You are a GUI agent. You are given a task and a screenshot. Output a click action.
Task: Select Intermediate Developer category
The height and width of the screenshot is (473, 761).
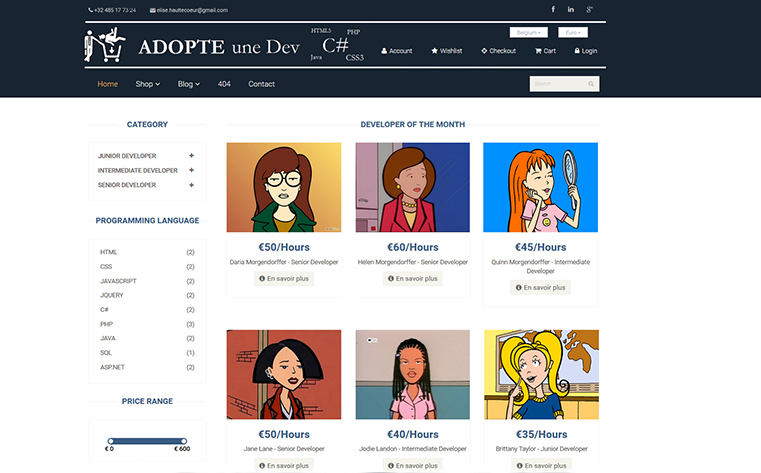click(x=138, y=170)
